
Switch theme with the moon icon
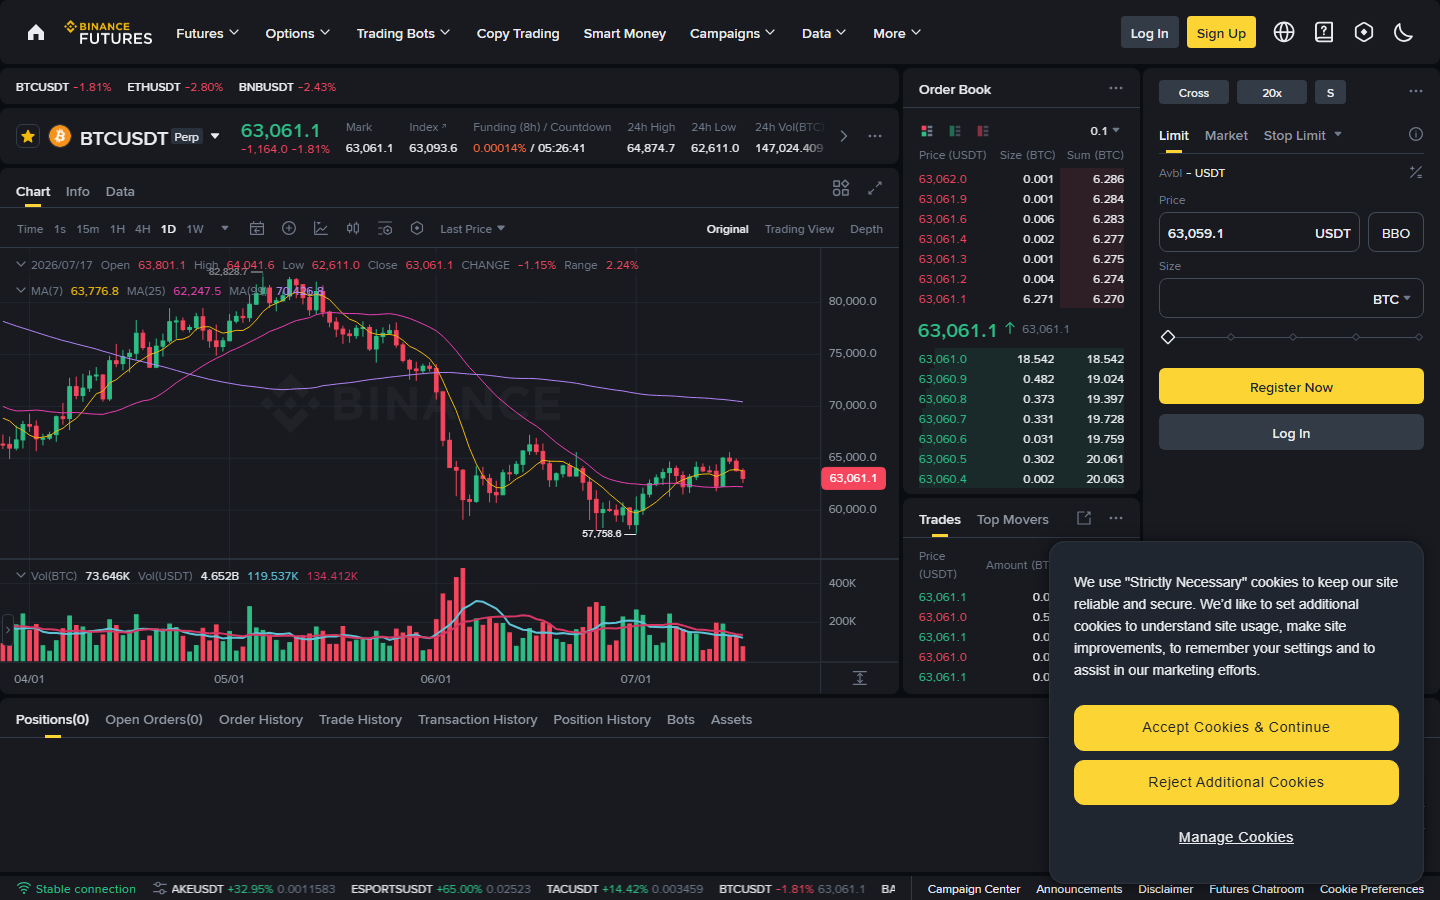[1403, 33]
